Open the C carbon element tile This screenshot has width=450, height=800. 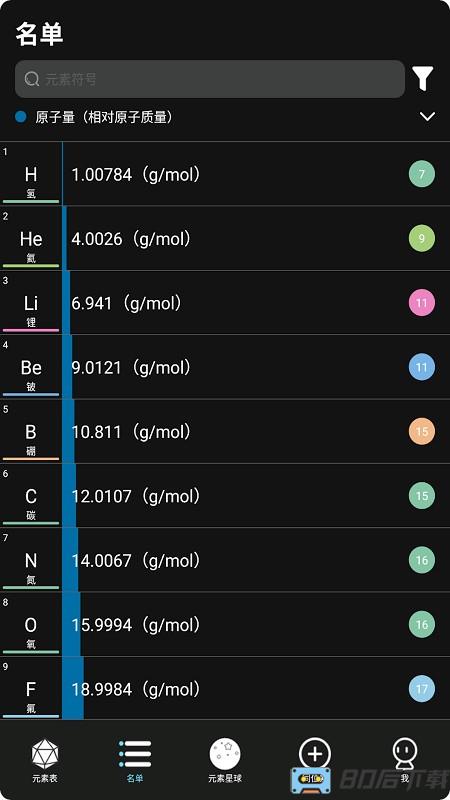coord(31,496)
